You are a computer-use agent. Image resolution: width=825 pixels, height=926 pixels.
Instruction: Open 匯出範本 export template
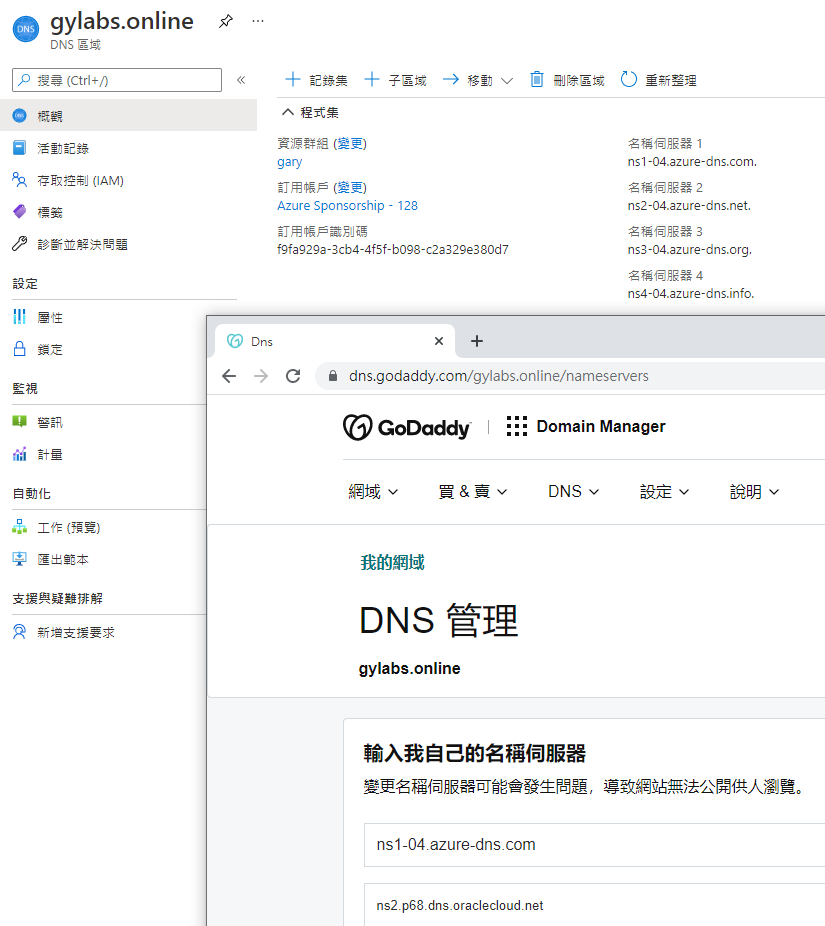click(63, 559)
